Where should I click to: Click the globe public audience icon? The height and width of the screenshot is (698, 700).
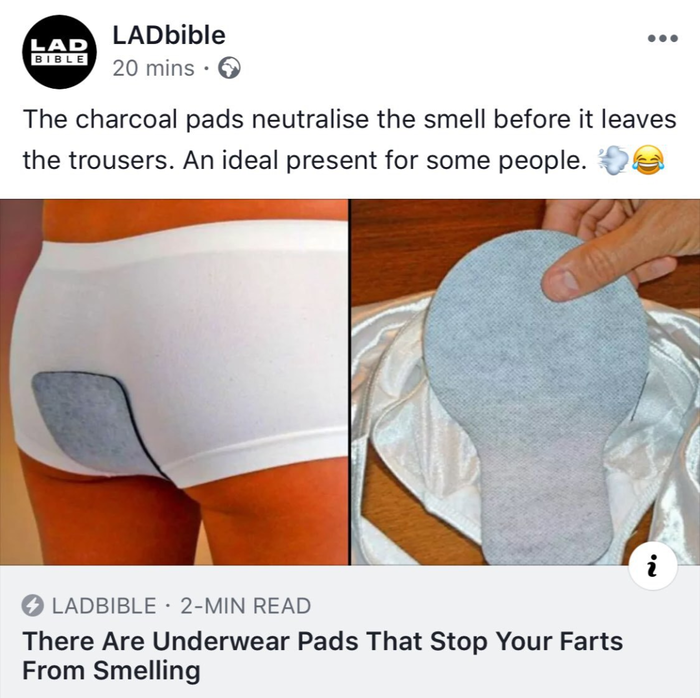(229, 68)
